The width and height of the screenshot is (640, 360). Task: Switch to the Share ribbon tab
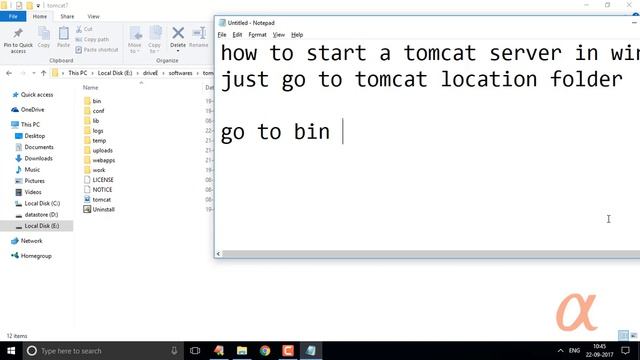[x=67, y=16]
